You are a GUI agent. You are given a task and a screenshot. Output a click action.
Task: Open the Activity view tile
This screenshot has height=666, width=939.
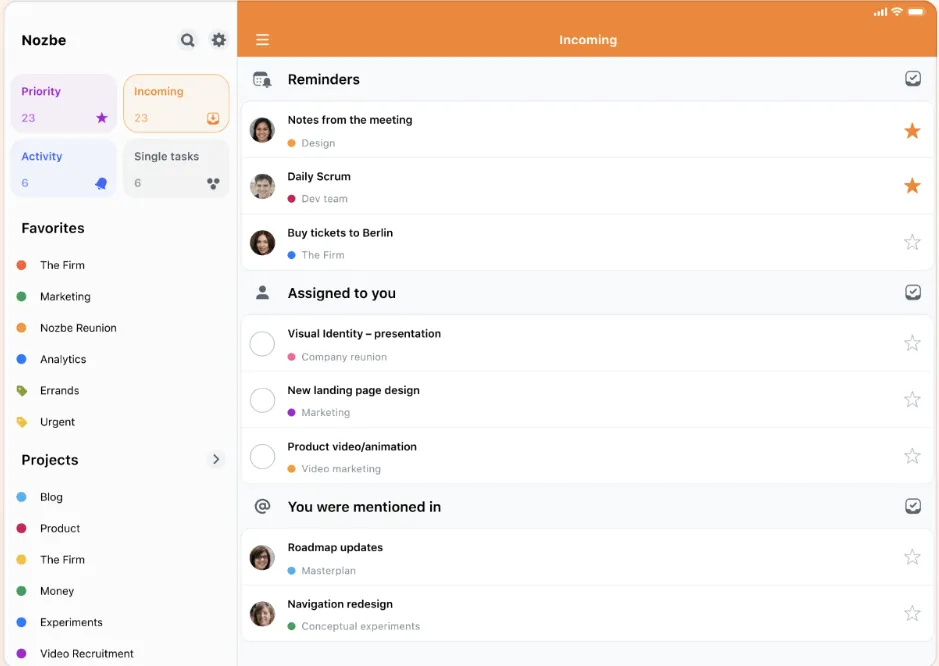point(63,168)
